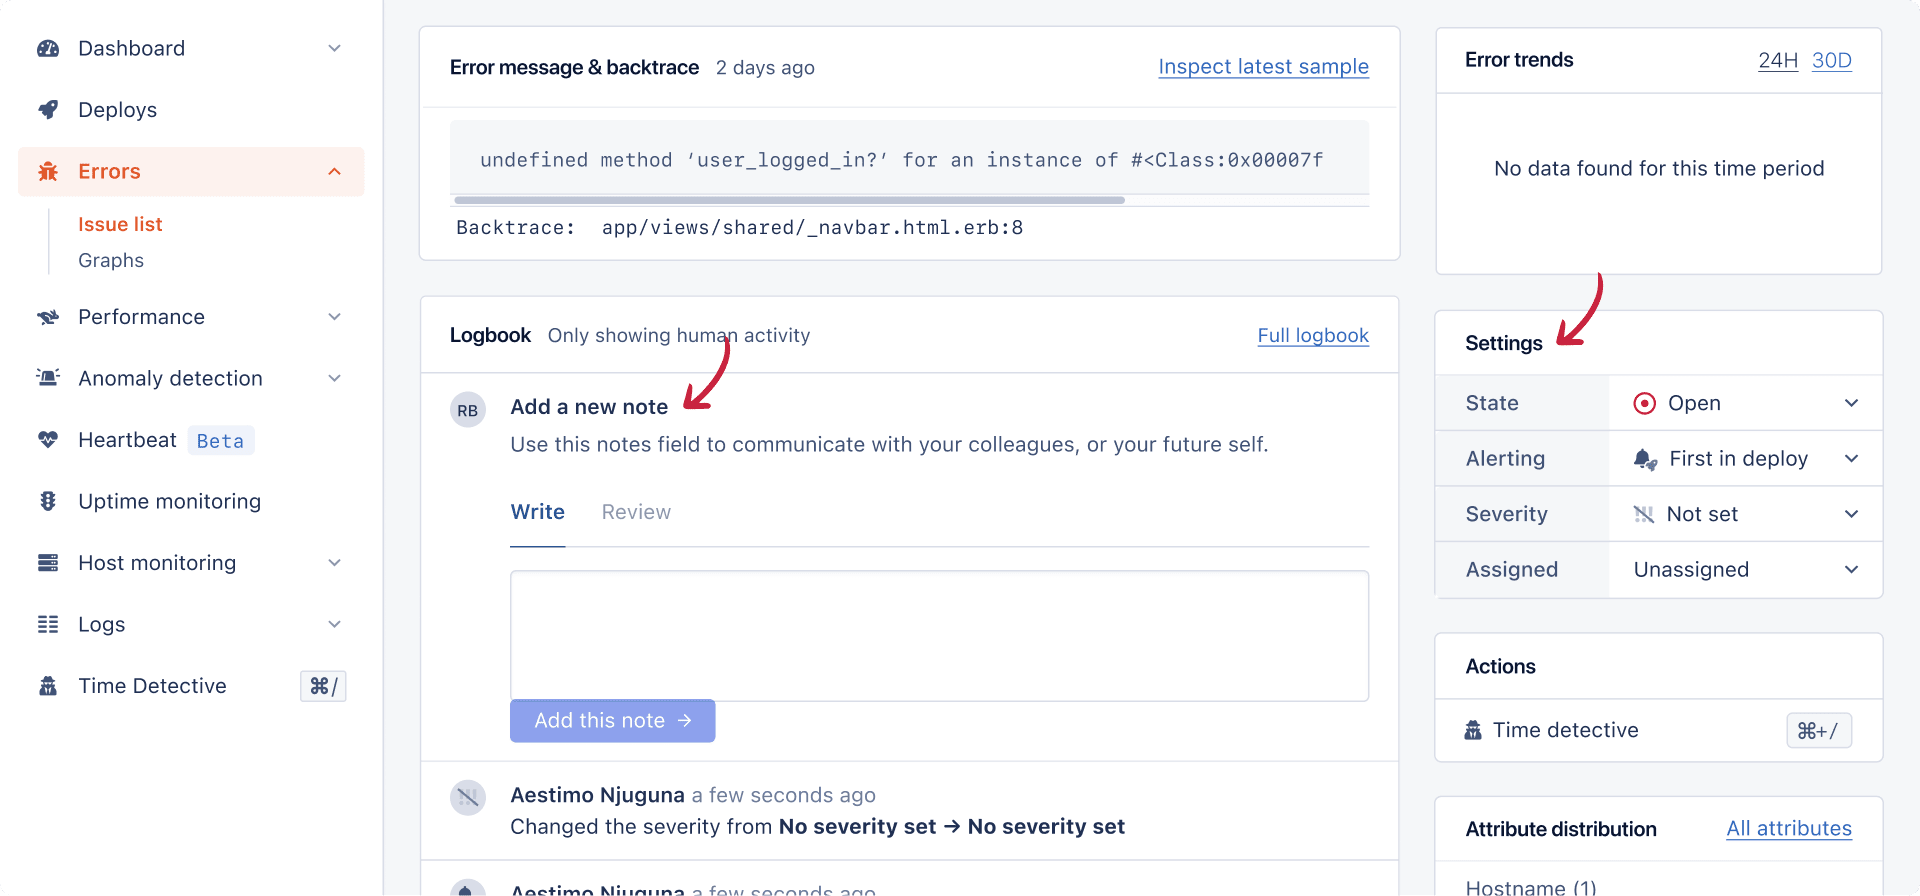This screenshot has height=896, width=1920.
Task: Open Performance via the rabbit icon
Action: pyautogui.click(x=48, y=316)
